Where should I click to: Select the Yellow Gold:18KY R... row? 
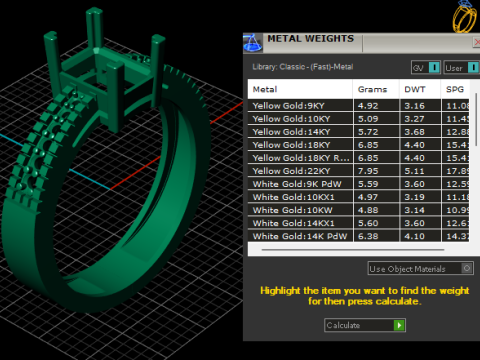(x=358, y=158)
